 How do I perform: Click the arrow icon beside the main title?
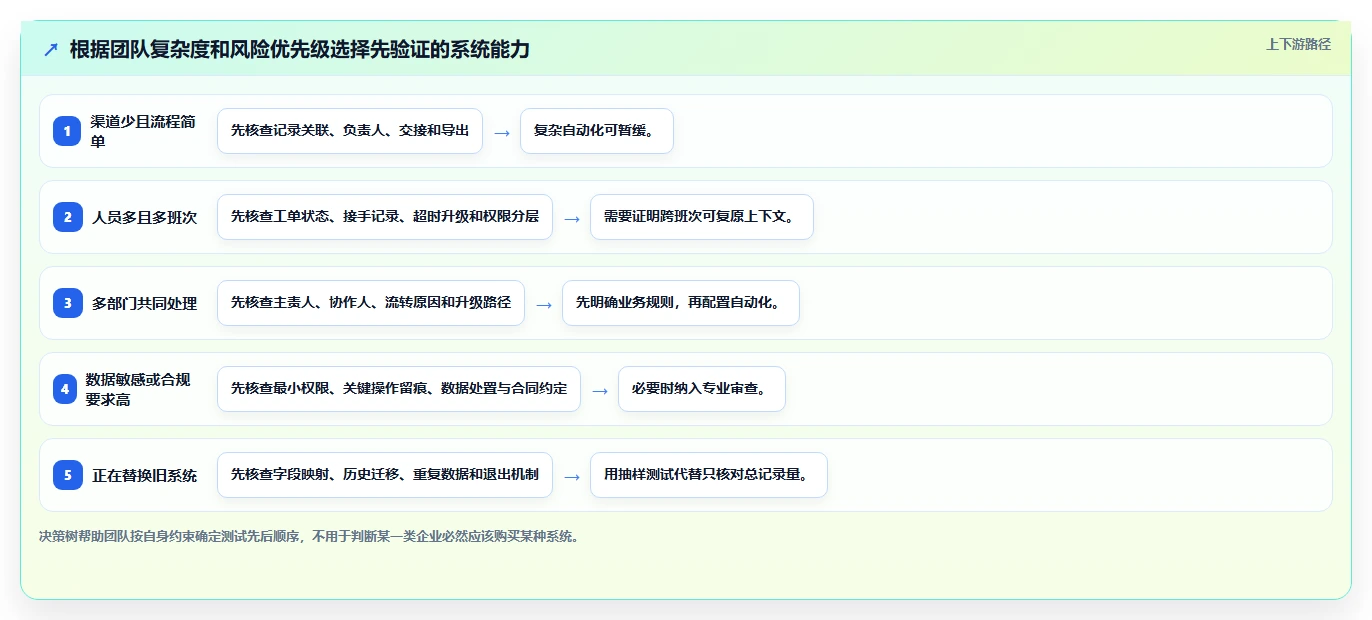[51, 50]
